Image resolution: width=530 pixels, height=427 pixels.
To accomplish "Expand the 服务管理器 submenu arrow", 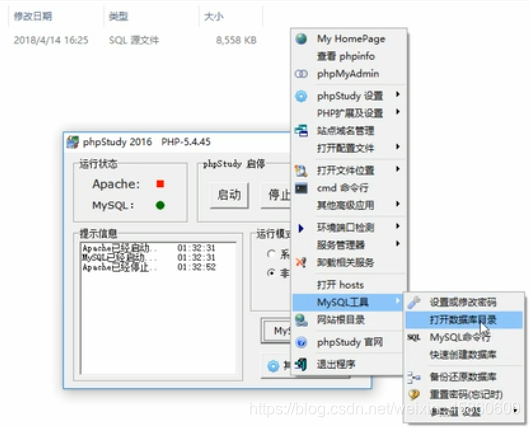I will tap(398, 243).
